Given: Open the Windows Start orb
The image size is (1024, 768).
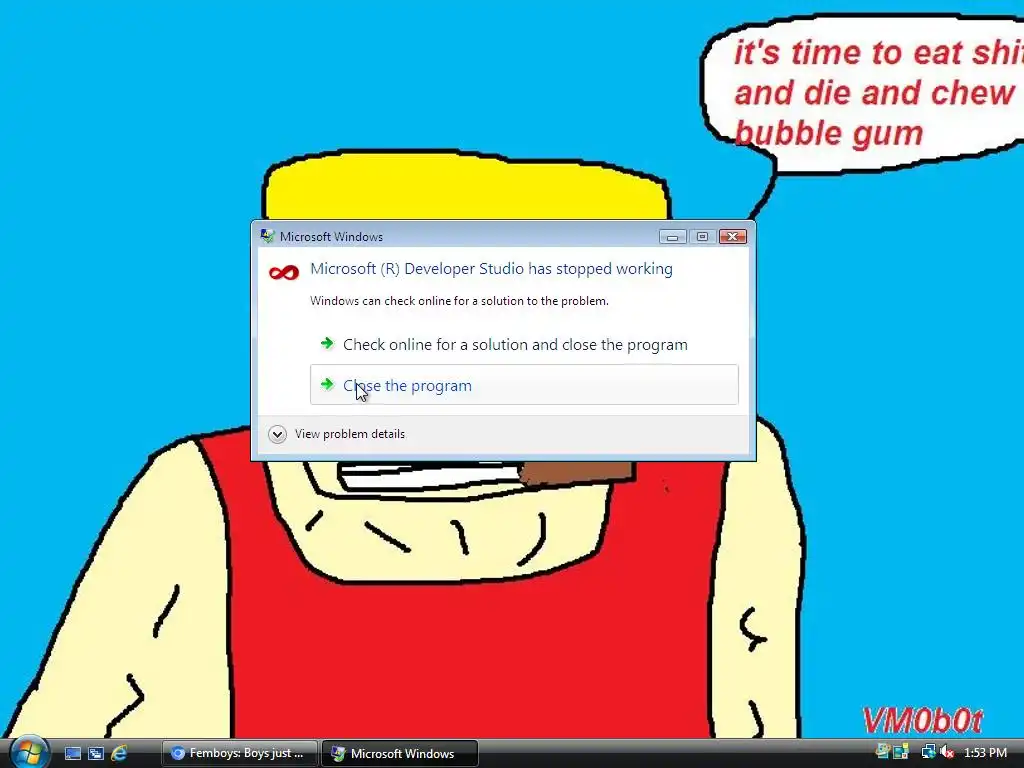Looking at the screenshot, I should 29,752.
